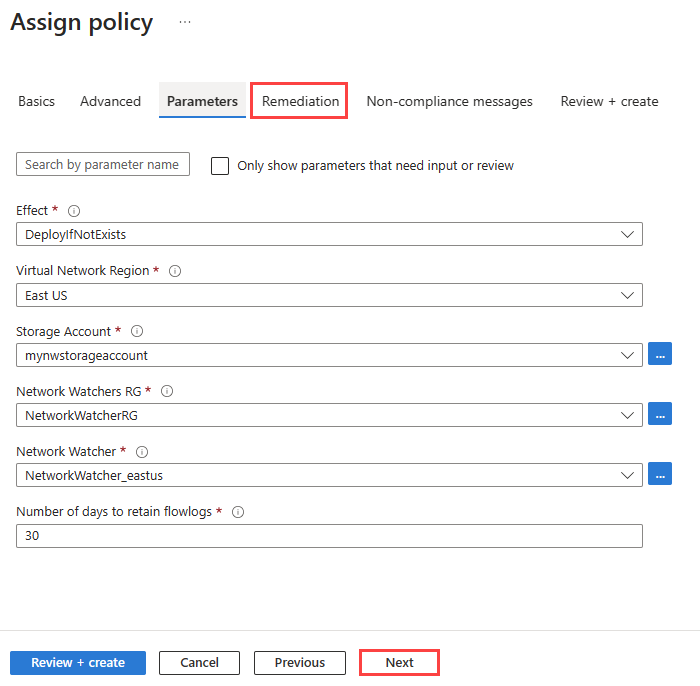Click the number of days to retain field
The image size is (700, 686).
[329, 536]
